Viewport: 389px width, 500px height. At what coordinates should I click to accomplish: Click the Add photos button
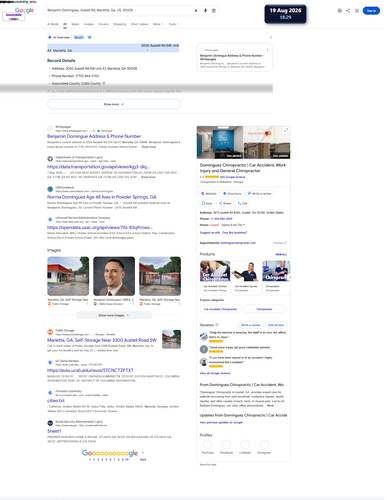276,325
